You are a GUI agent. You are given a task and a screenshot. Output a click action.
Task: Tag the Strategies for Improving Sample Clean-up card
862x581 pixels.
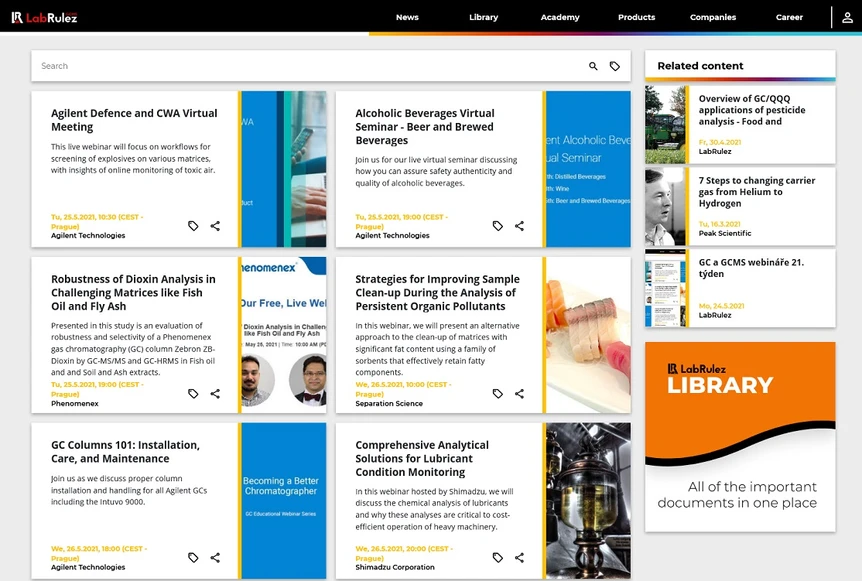(498, 394)
